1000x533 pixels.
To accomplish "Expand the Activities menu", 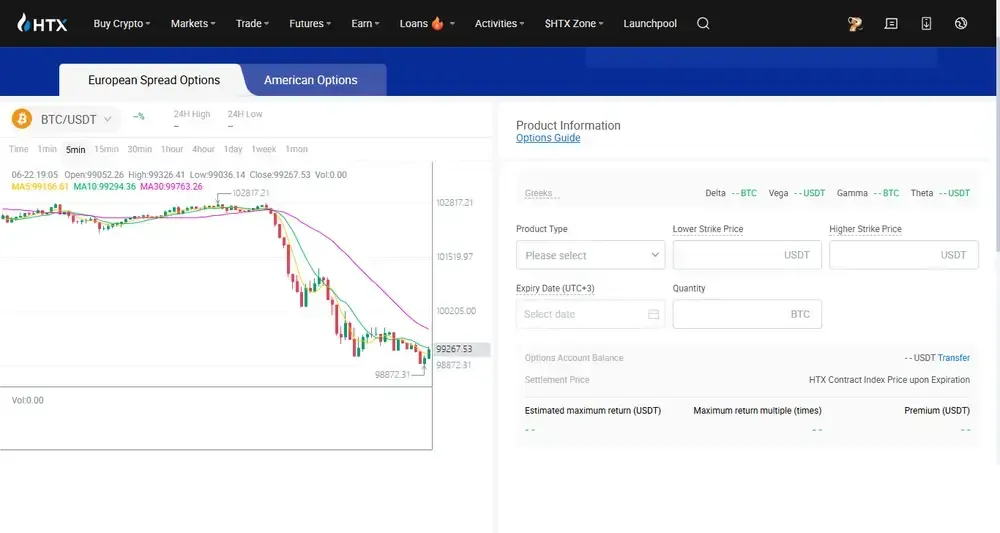I will tap(499, 24).
